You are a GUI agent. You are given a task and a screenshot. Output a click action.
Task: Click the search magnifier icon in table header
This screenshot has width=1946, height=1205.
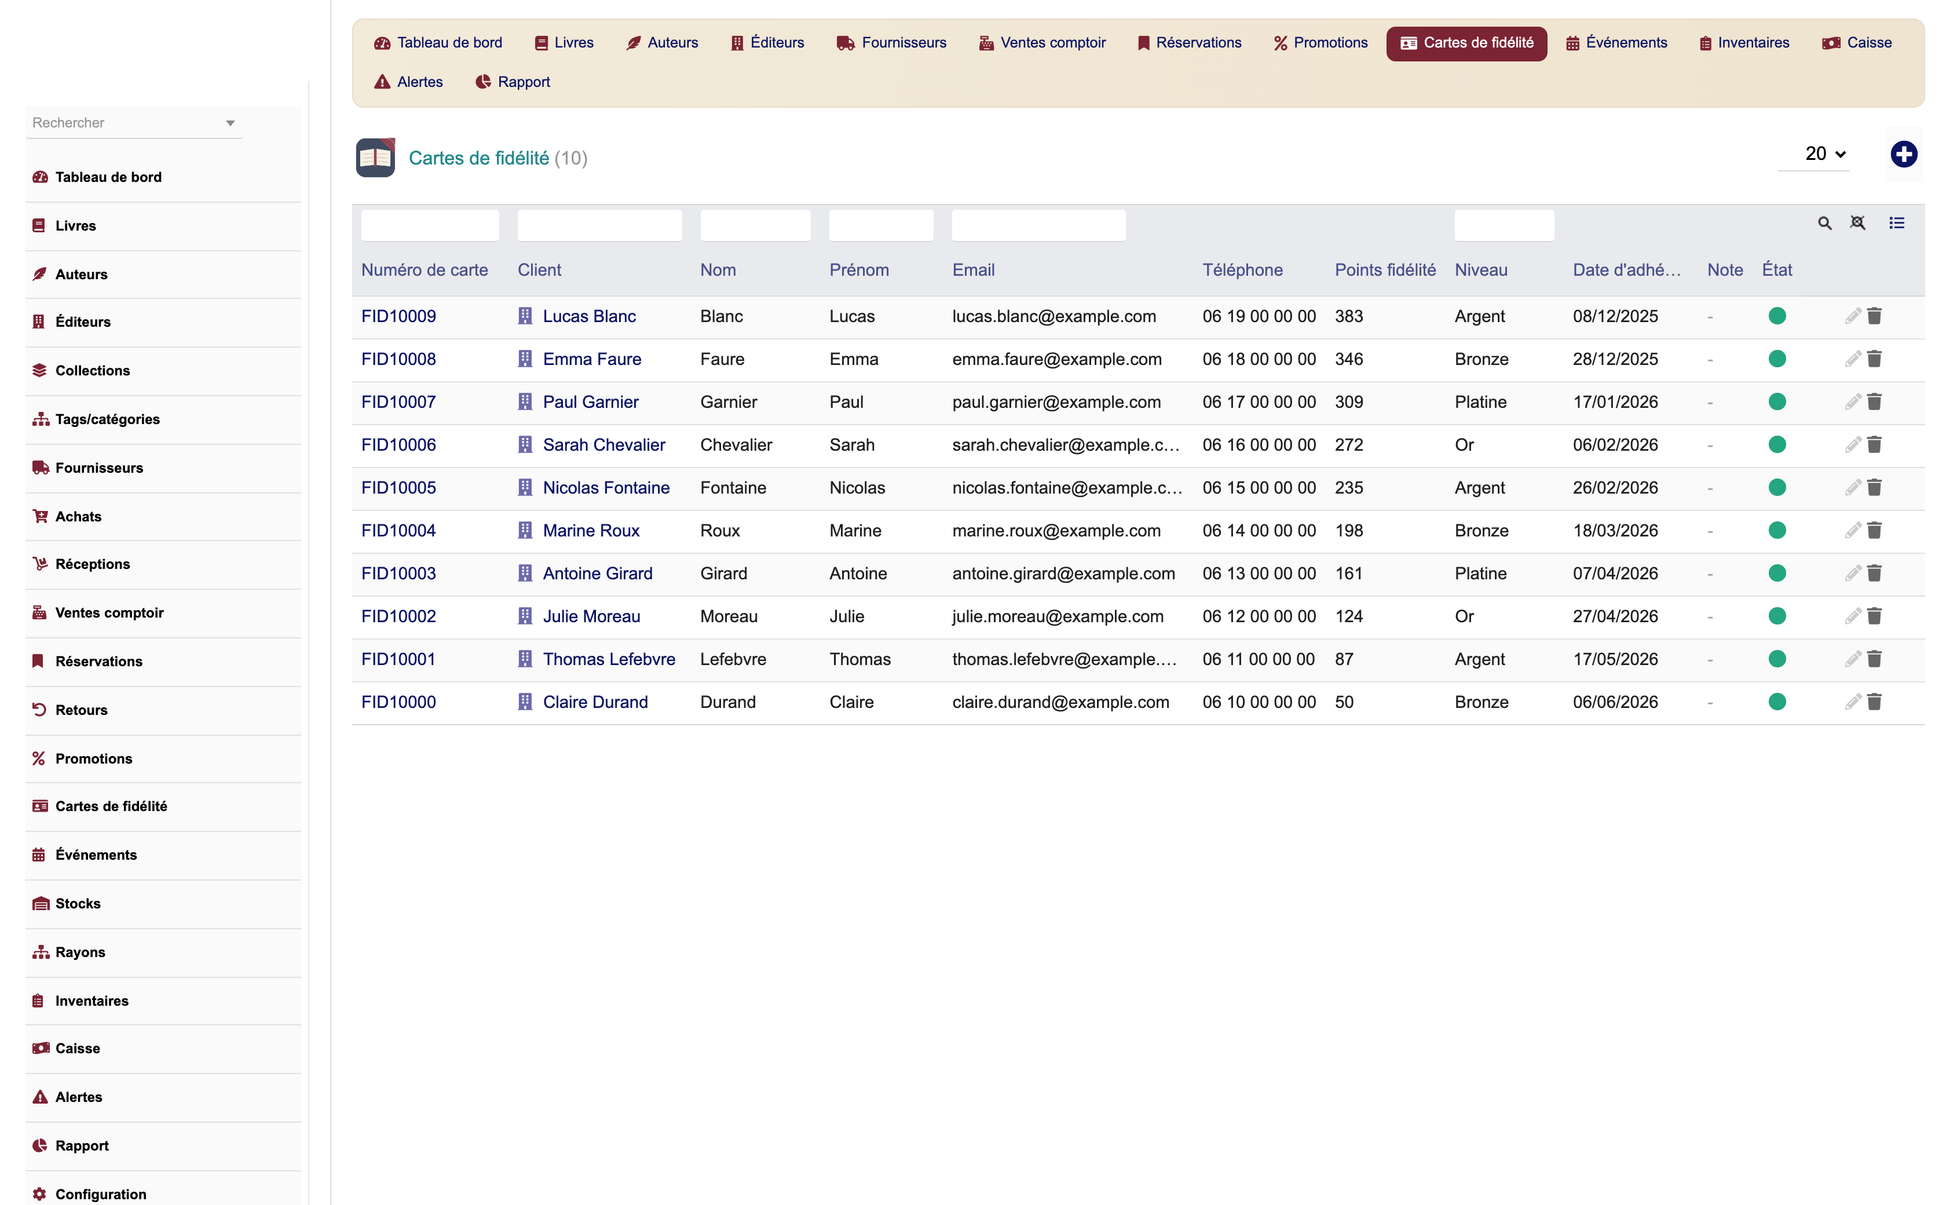pos(1824,224)
